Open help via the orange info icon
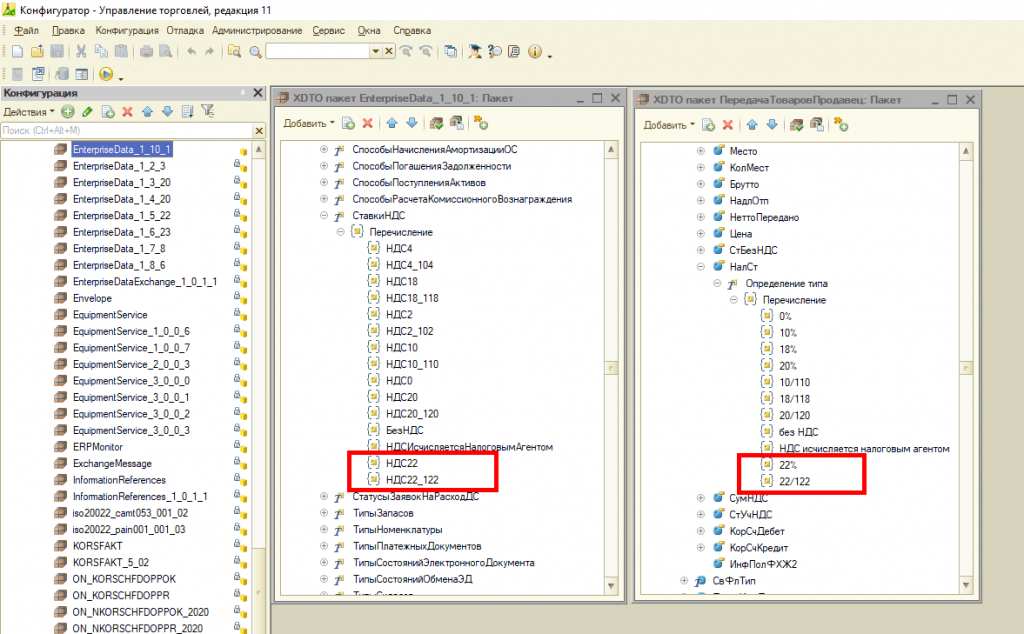The width and height of the screenshot is (1024, 634). pos(535,51)
